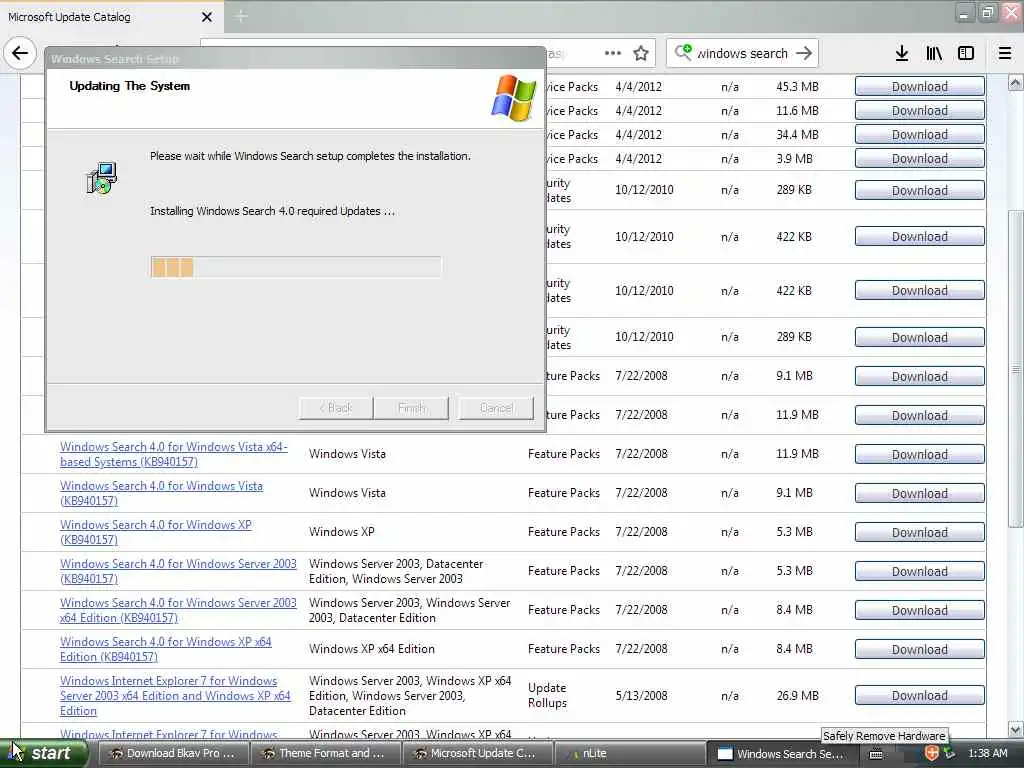Submit the search with the arrow button
The image size is (1024, 768).
pyautogui.click(x=804, y=53)
